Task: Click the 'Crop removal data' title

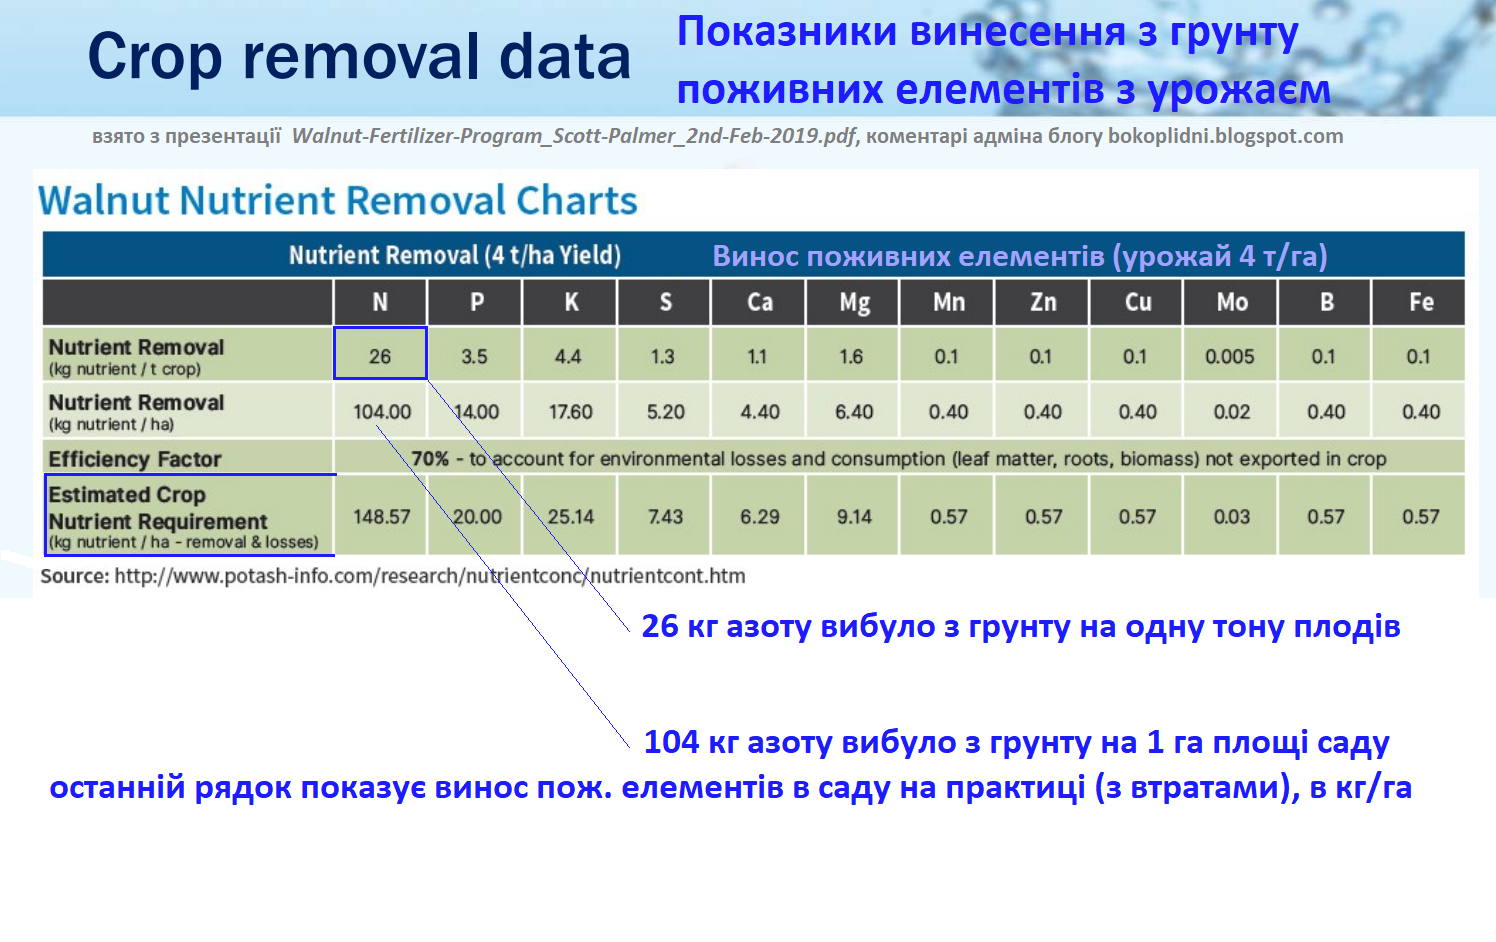Action: [359, 56]
